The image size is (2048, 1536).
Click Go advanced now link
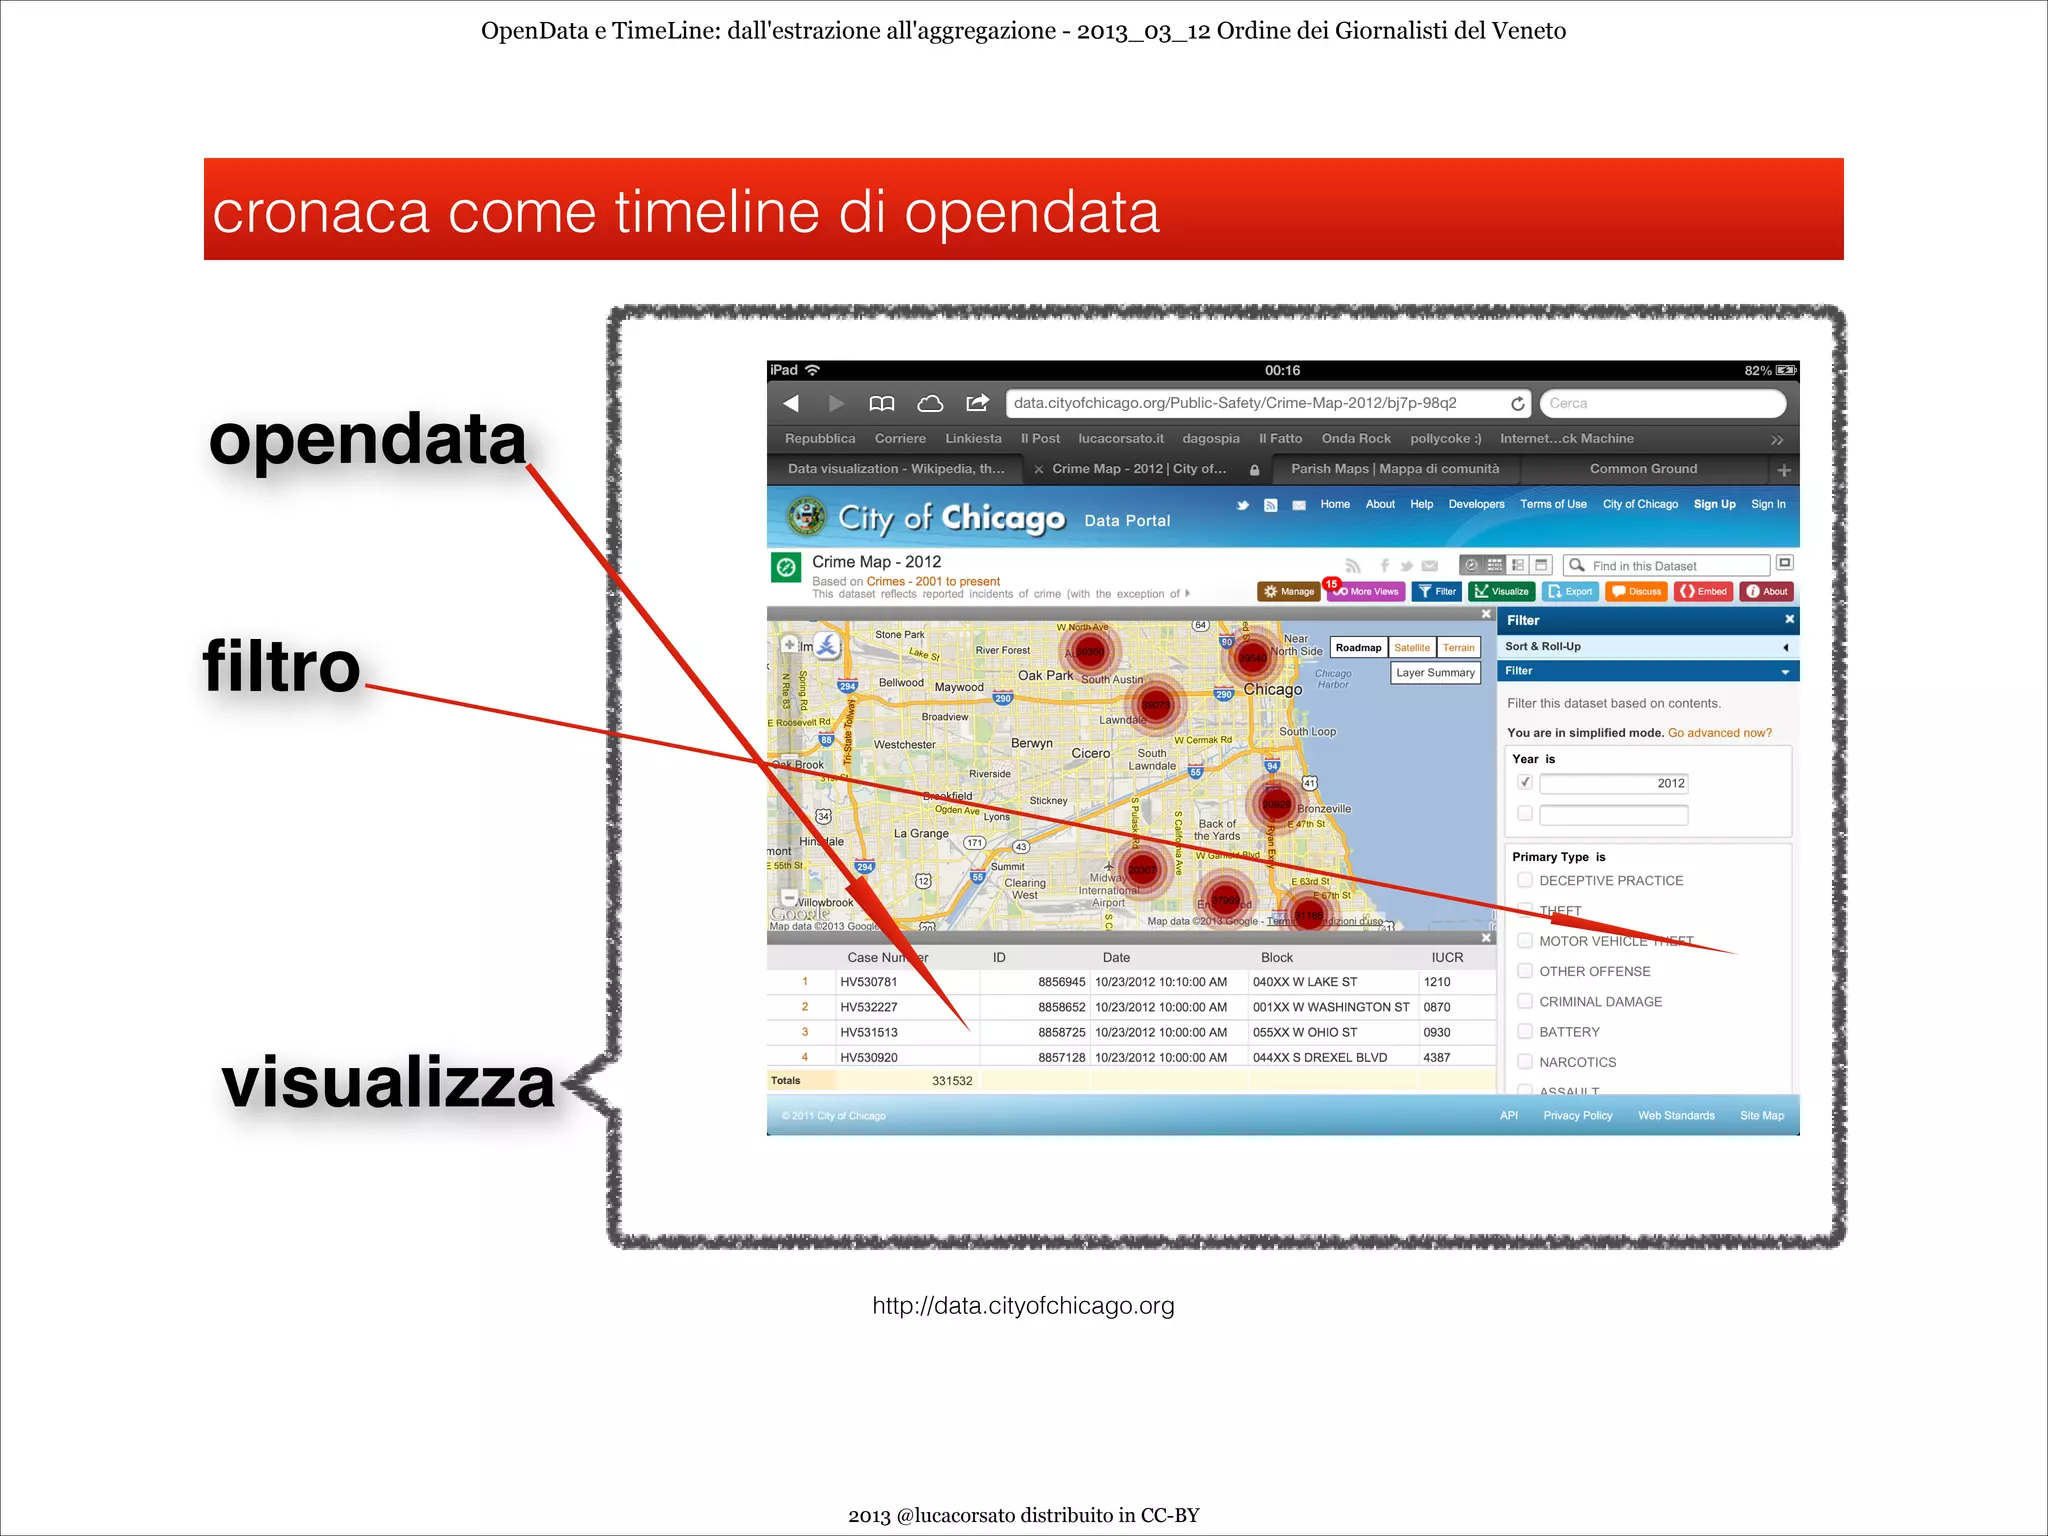[x=1719, y=733]
